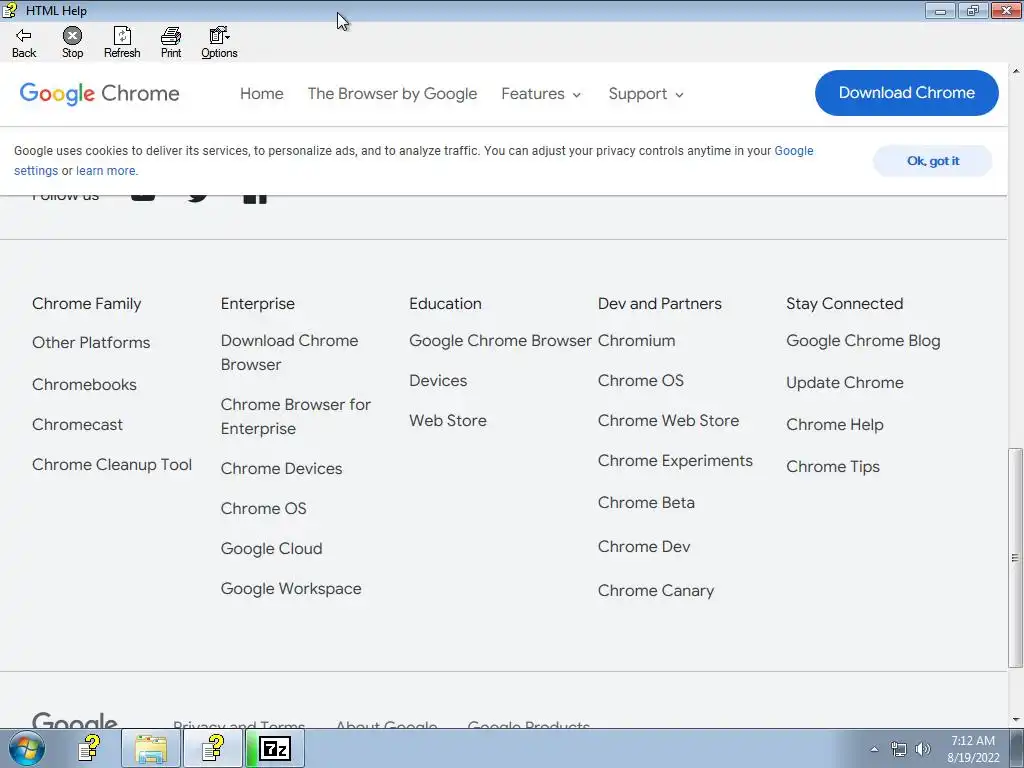Screen dimensions: 1024x768
Task: Click the scrollbar up arrow
Action: [1016, 71]
